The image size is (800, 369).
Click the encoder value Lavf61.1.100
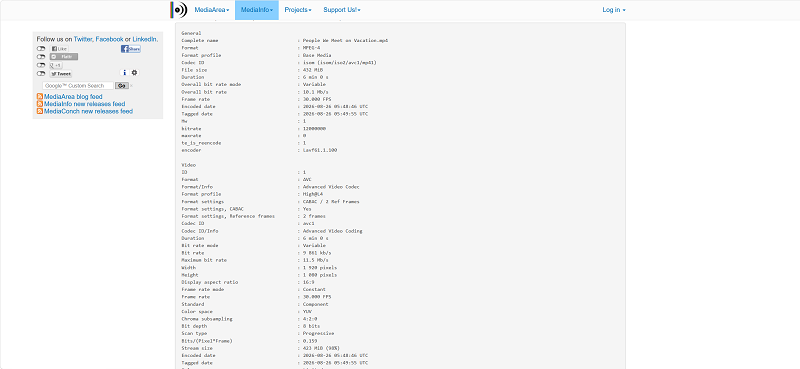tap(320, 150)
